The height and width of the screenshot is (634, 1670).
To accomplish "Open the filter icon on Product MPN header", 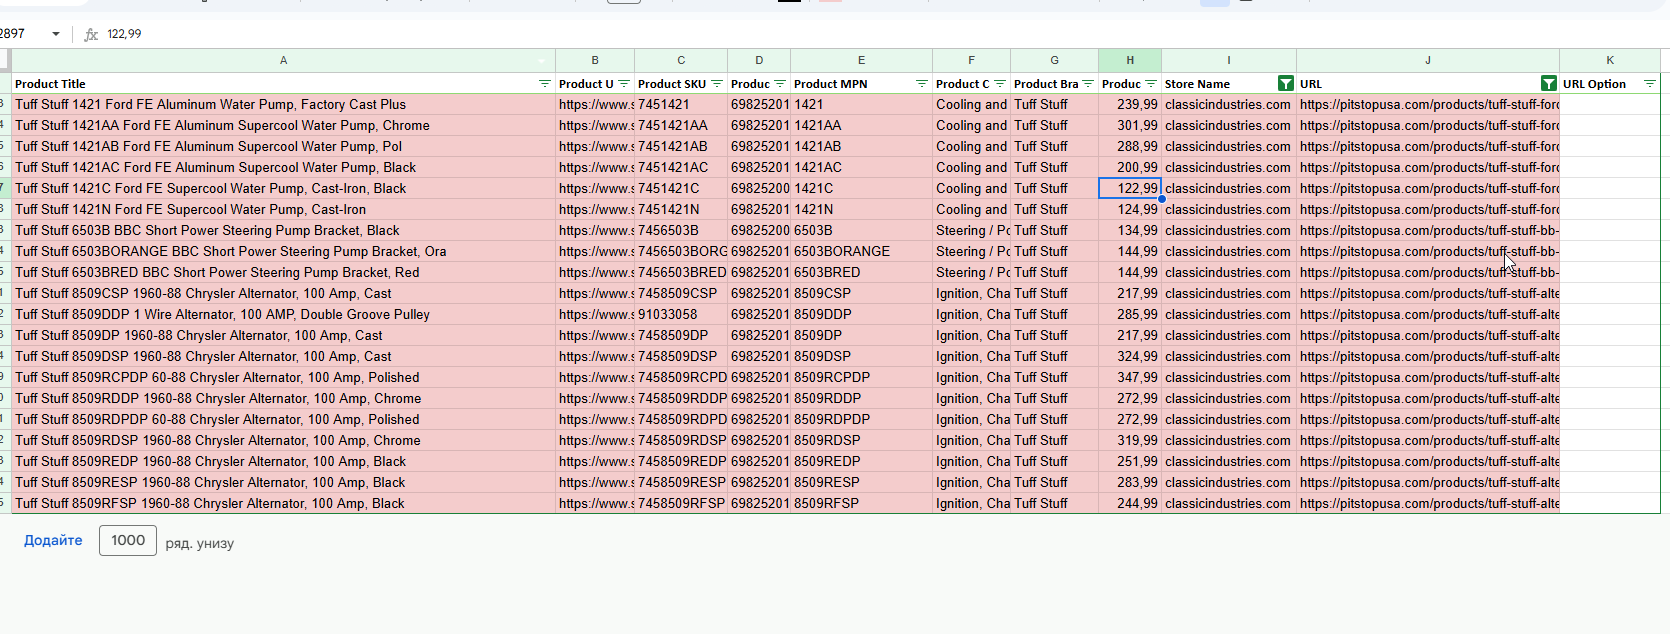I will click(x=922, y=84).
